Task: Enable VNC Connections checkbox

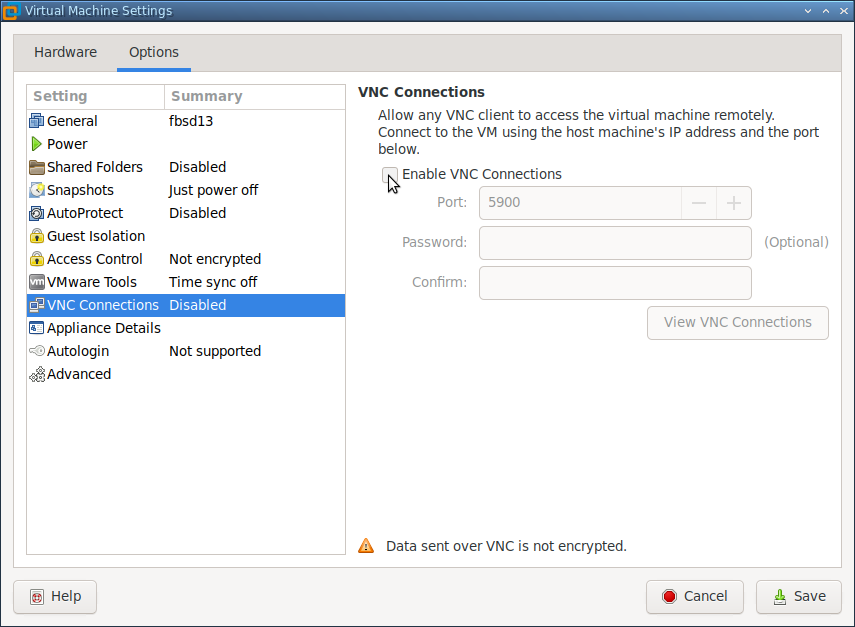Action: (x=390, y=174)
